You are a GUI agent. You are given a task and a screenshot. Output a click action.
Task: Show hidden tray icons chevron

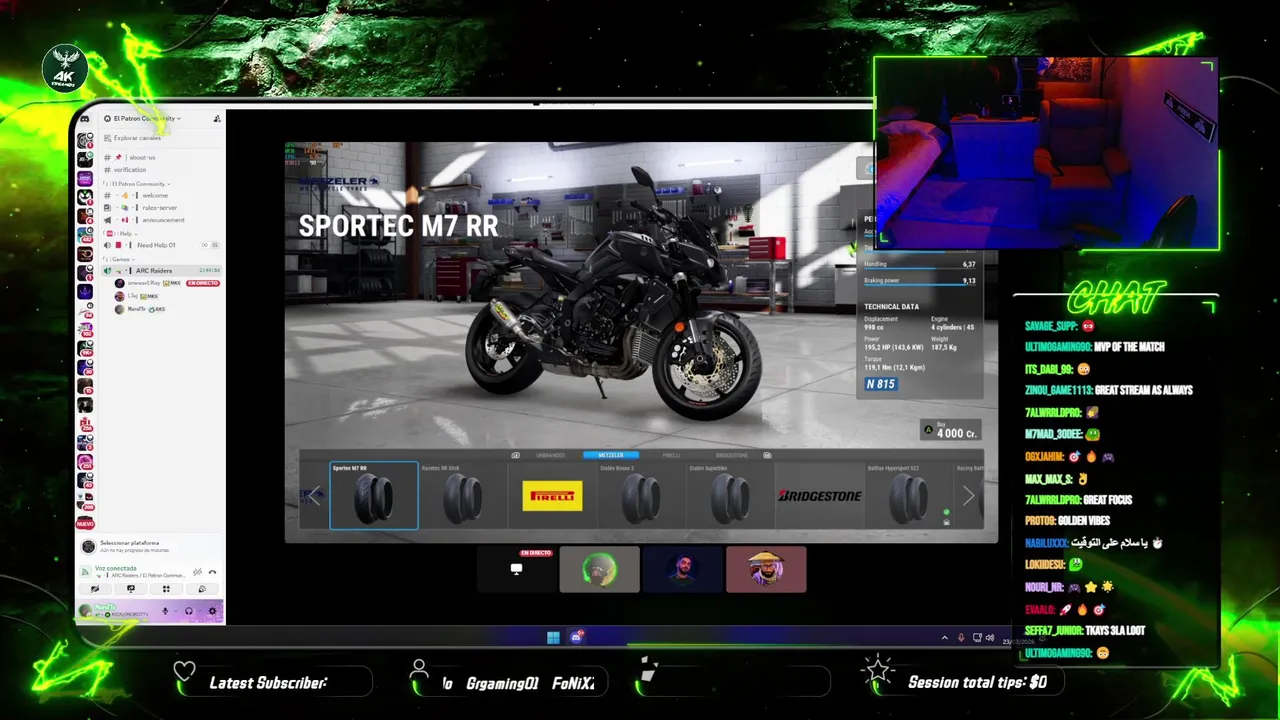pyautogui.click(x=944, y=638)
